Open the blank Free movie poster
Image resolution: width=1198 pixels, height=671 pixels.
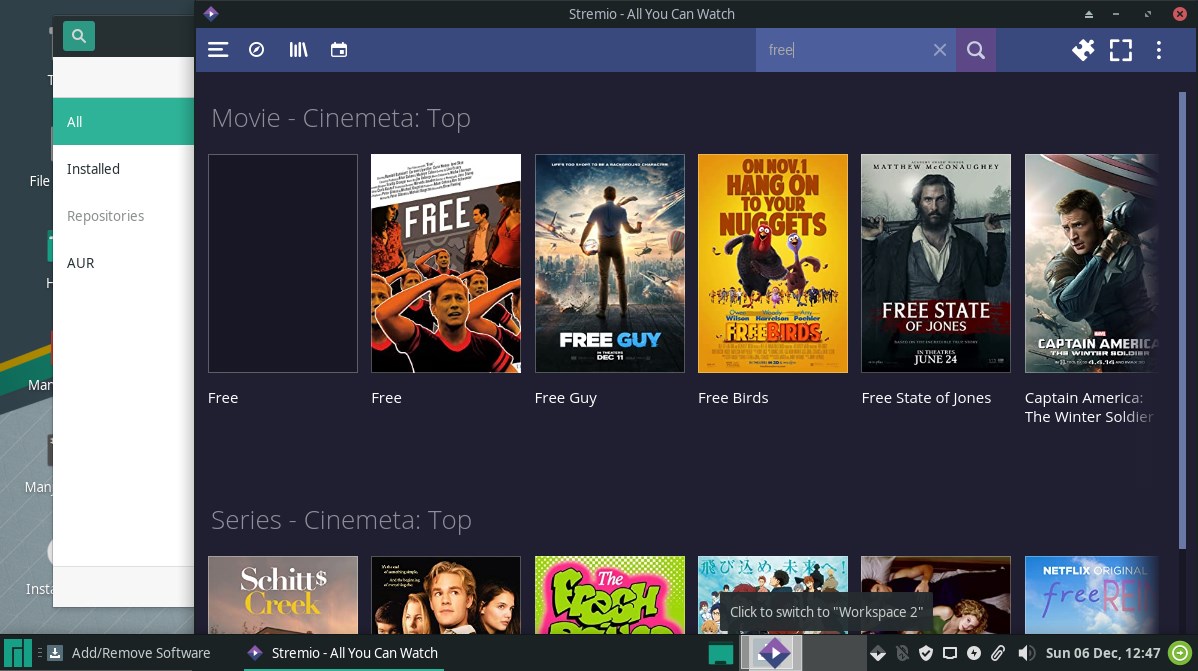tap(283, 264)
